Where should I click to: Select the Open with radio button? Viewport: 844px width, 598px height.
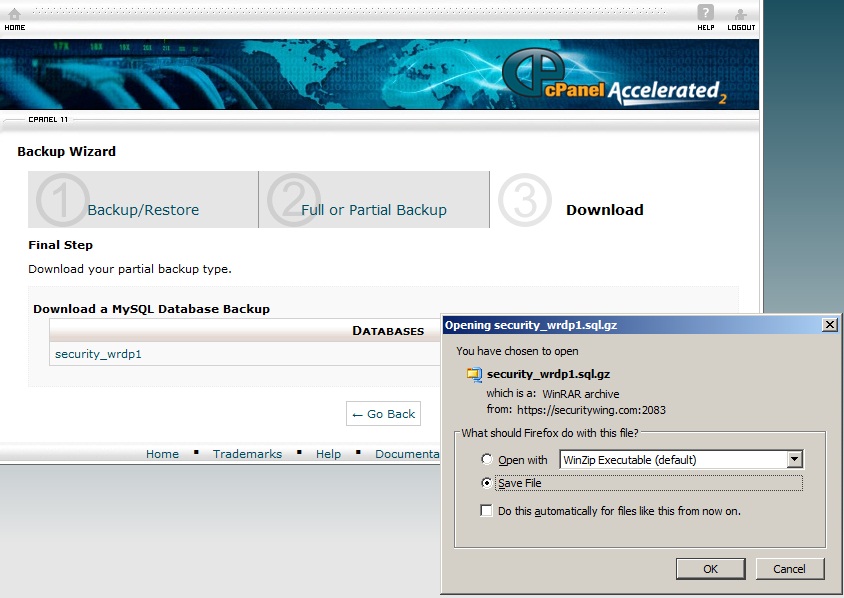[487, 459]
